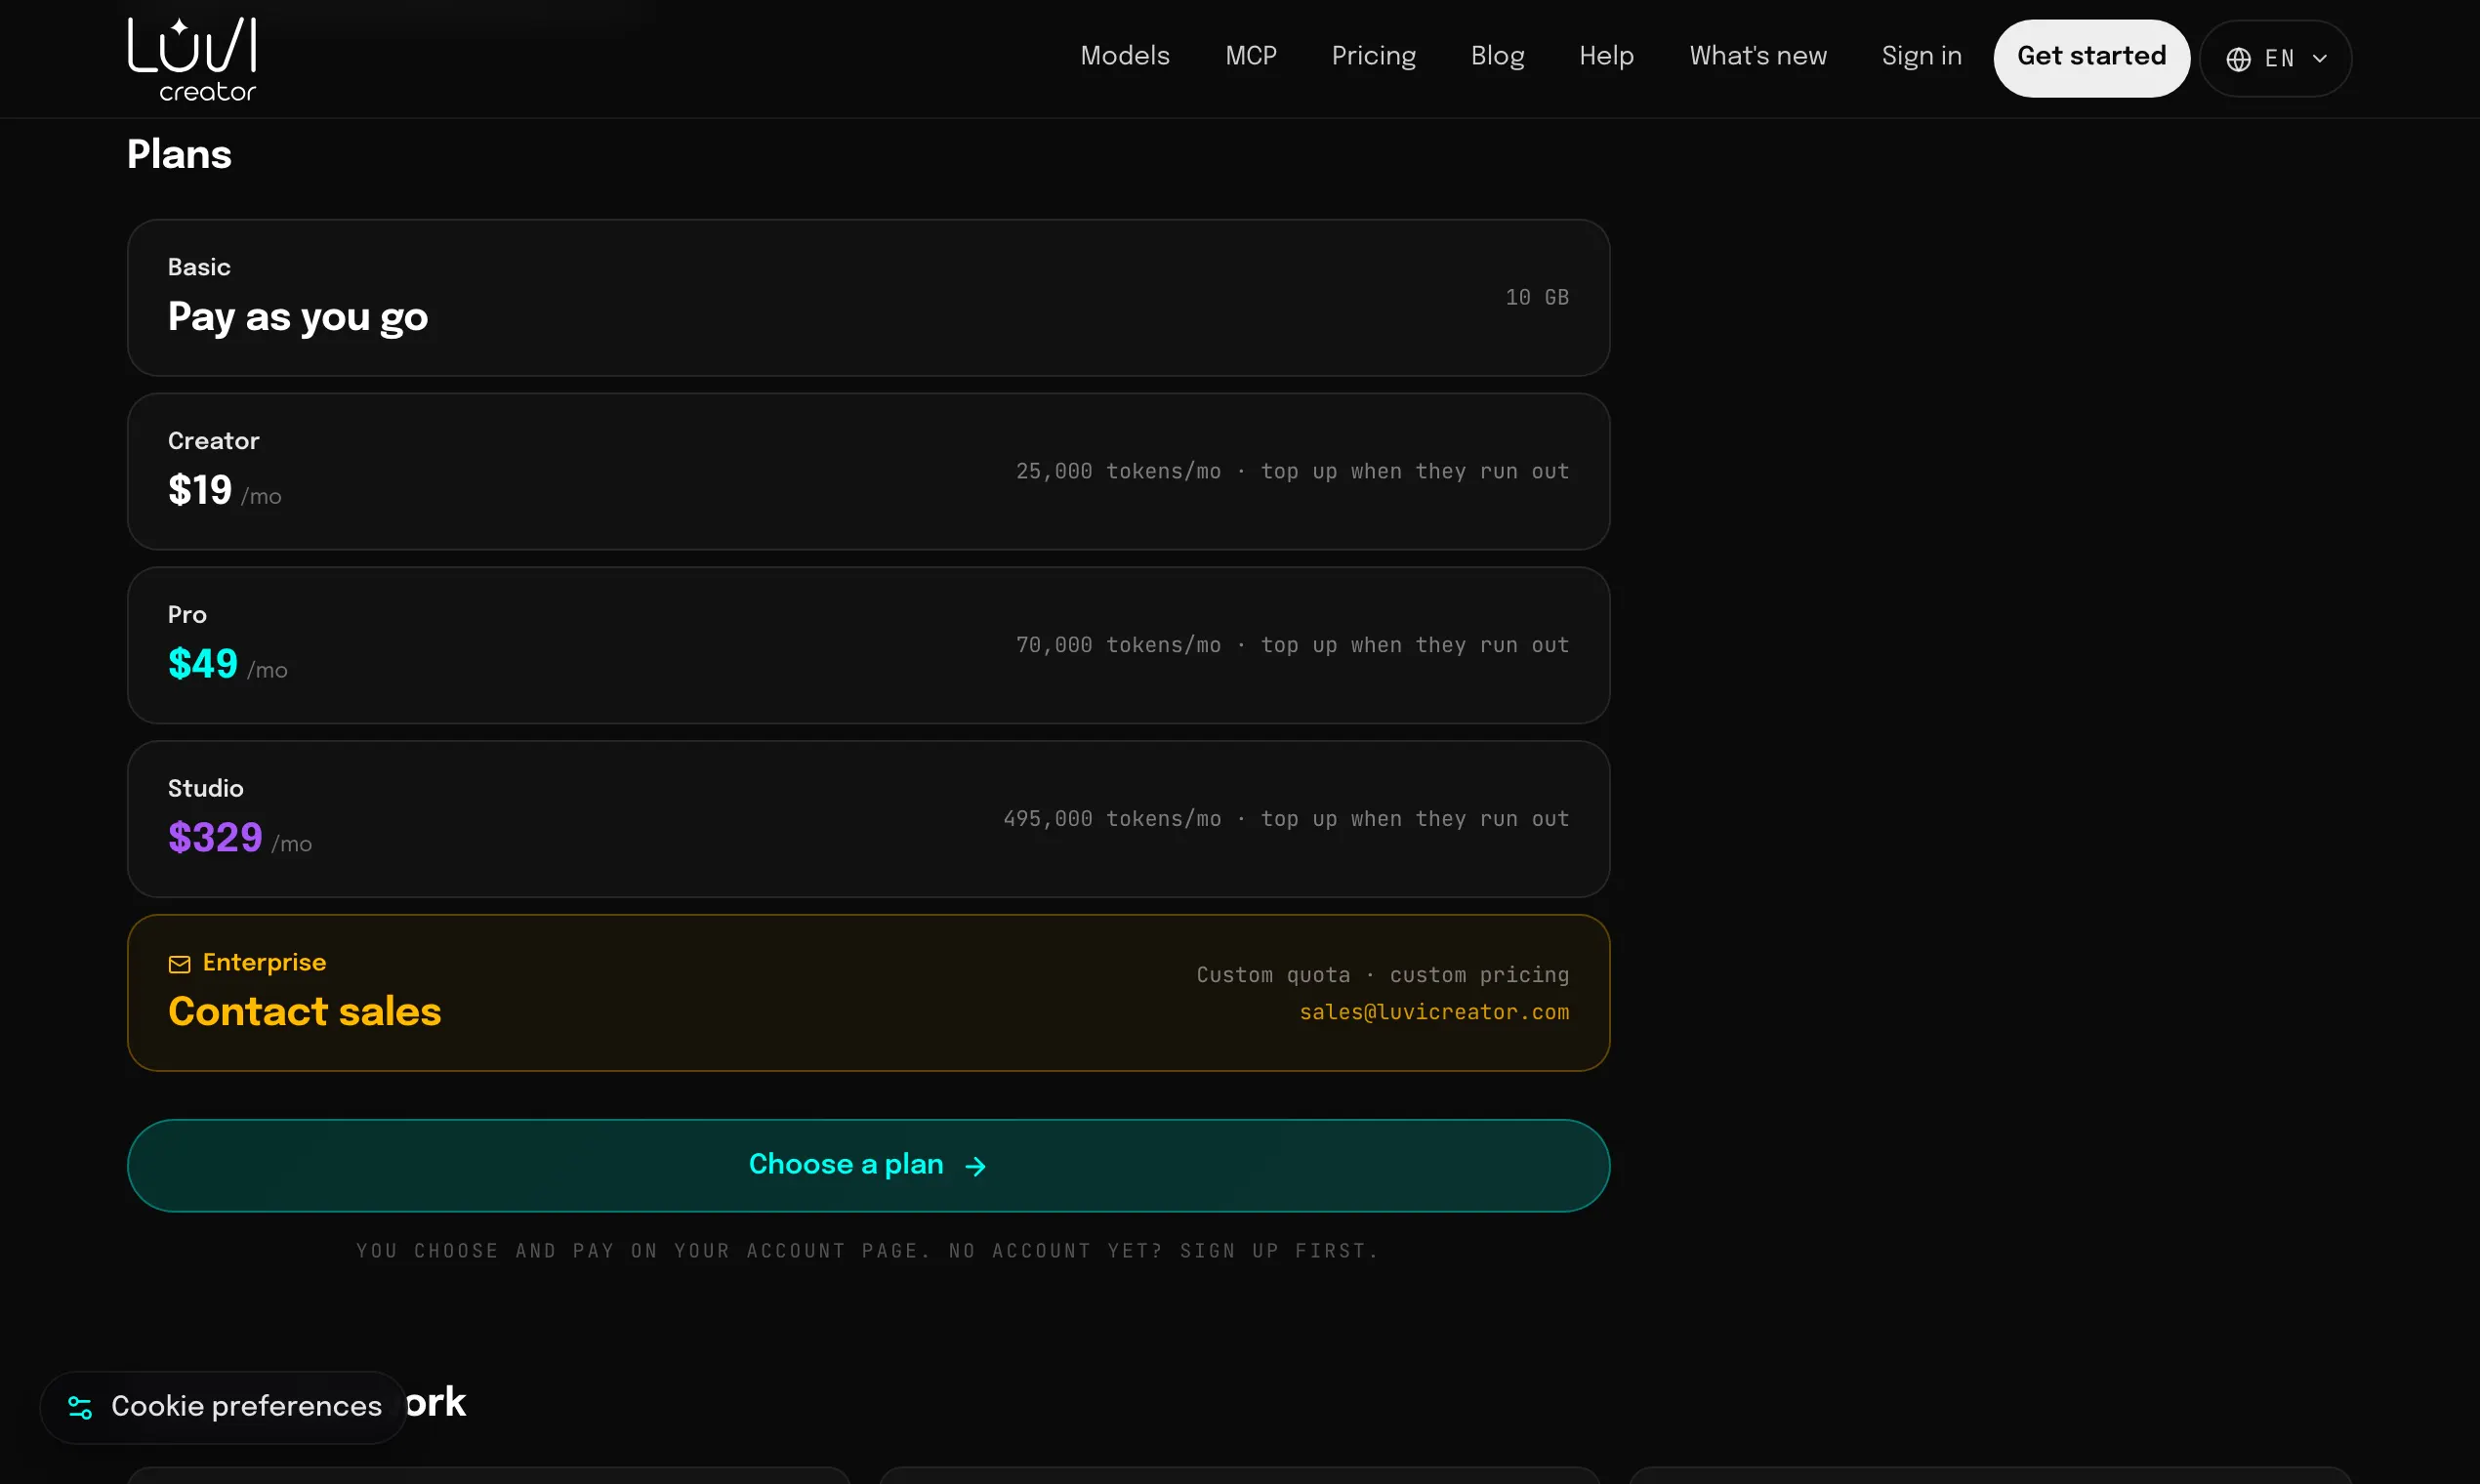View What's new
Screen dimensions: 2480x1484
[x=1758, y=56]
